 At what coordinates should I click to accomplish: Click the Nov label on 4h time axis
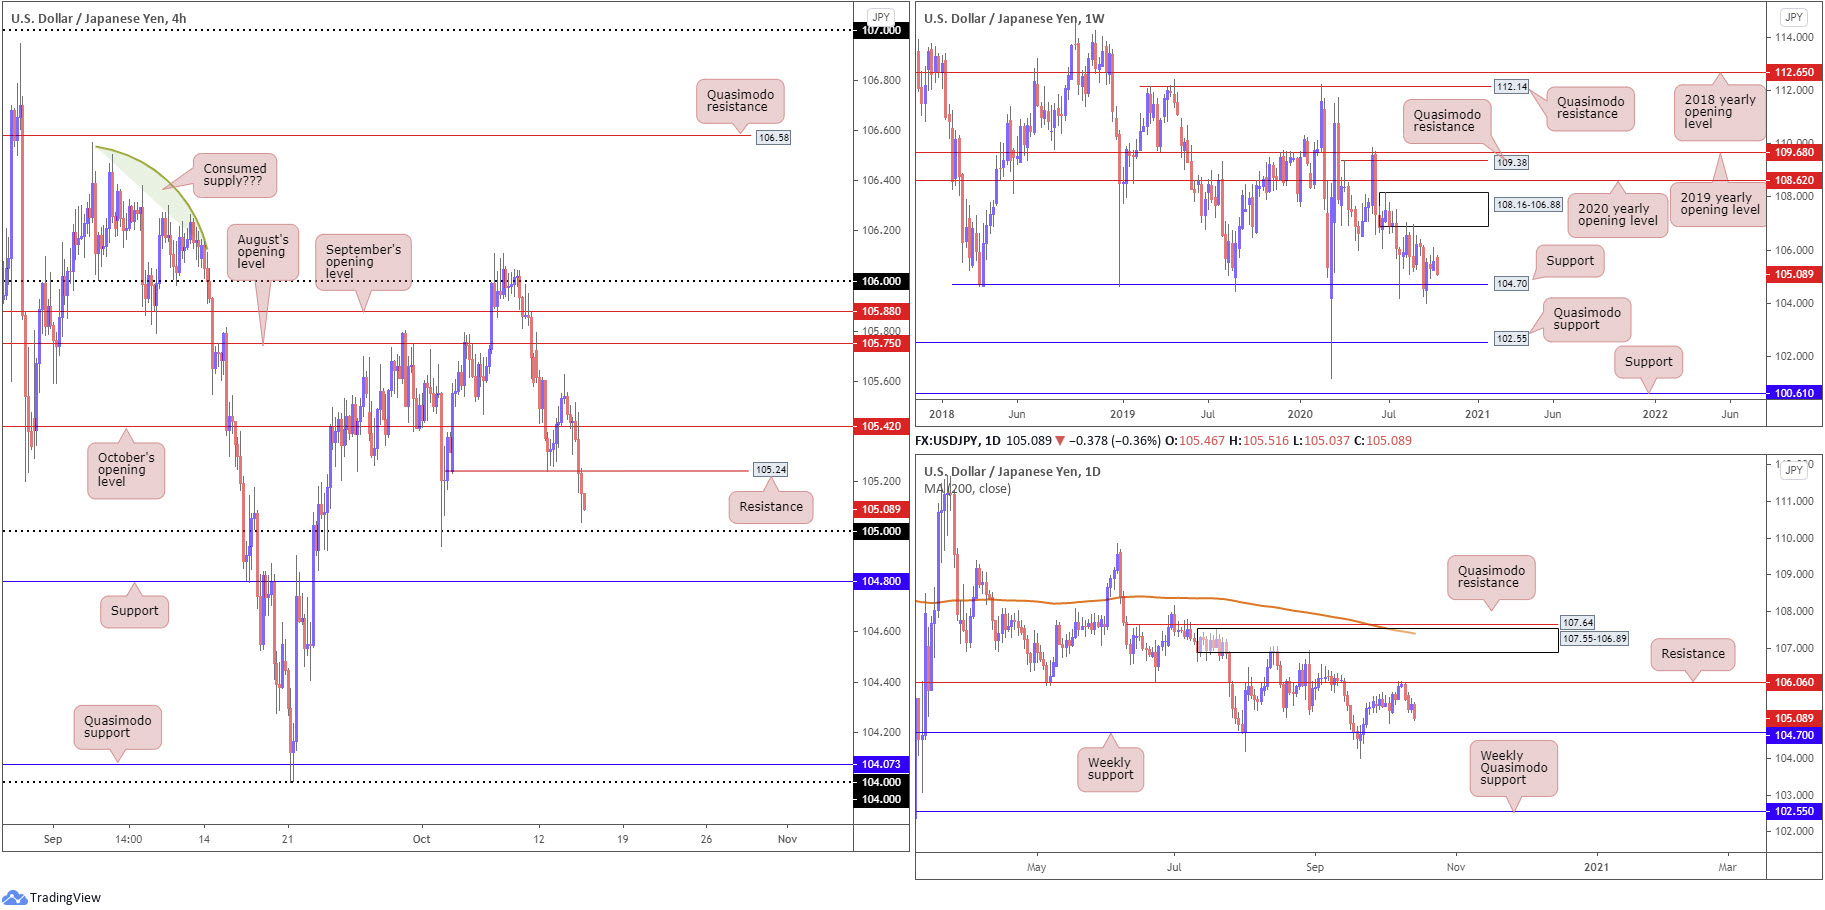coord(787,839)
